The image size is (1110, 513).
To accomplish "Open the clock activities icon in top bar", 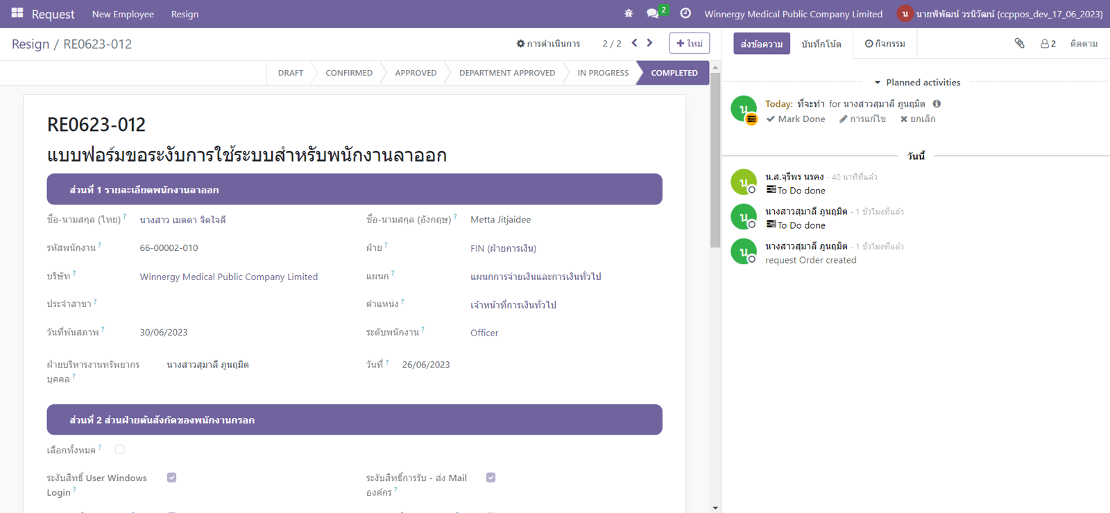I will click(x=685, y=14).
